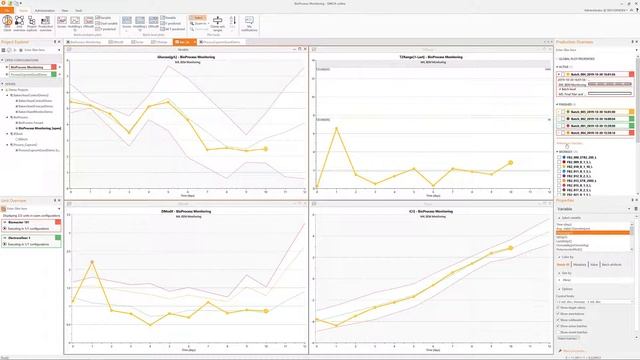Viewport: 640px width, 360px height.
Task: Collapse the Options section in Properties
Action: [559, 289]
